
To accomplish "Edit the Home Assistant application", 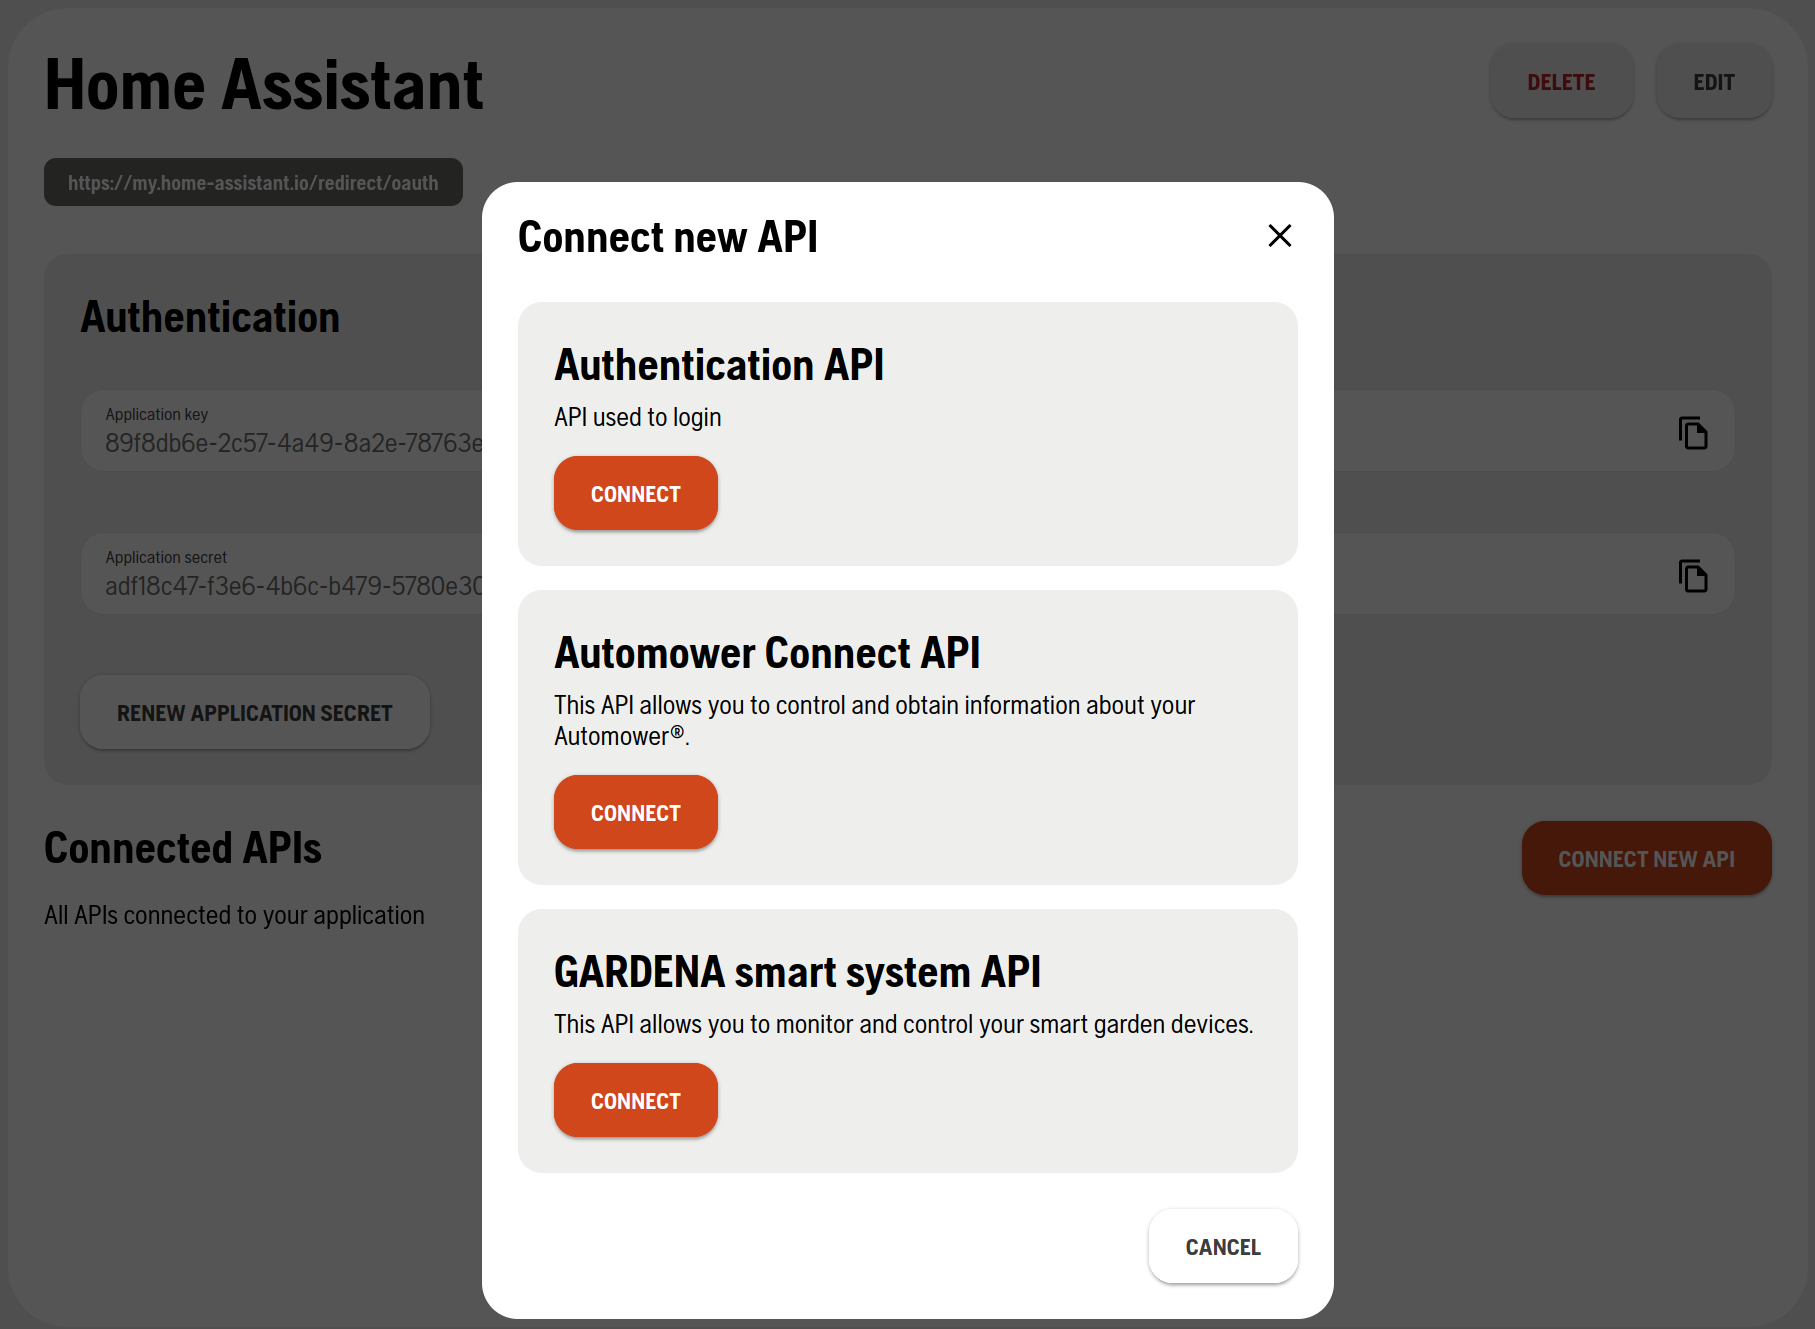I will [1713, 81].
